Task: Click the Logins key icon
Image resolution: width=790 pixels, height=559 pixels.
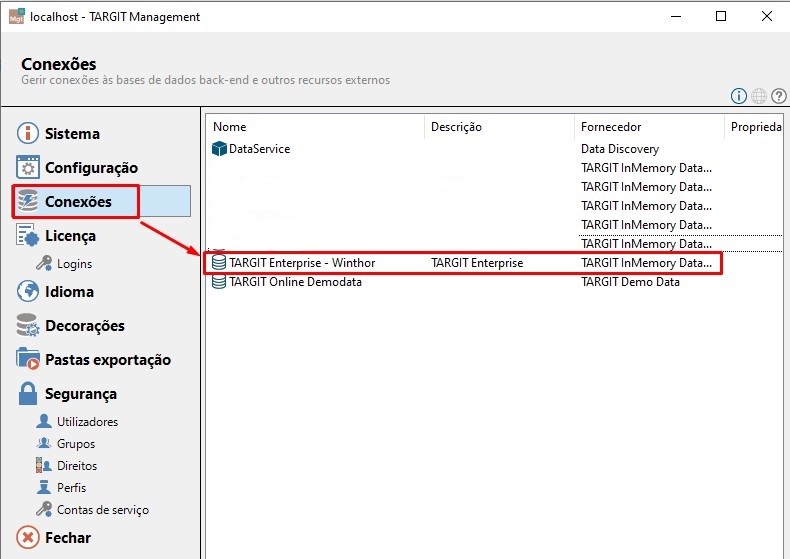Action: pos(44,263)
